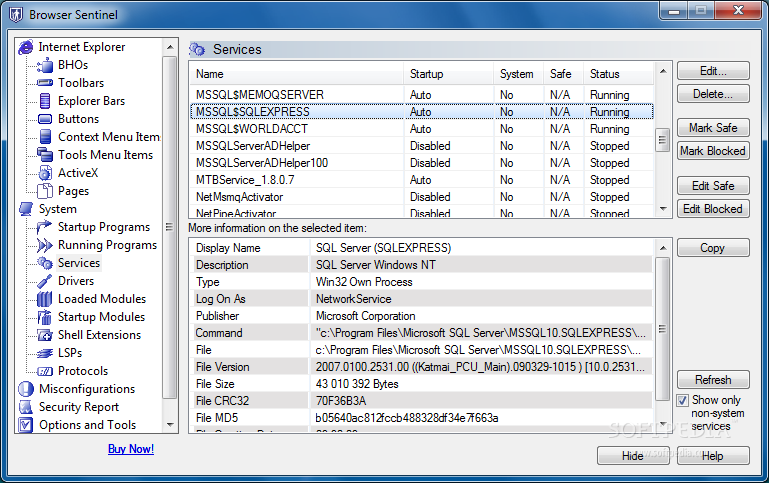Open Security Report section

click(x=78, y=407)
